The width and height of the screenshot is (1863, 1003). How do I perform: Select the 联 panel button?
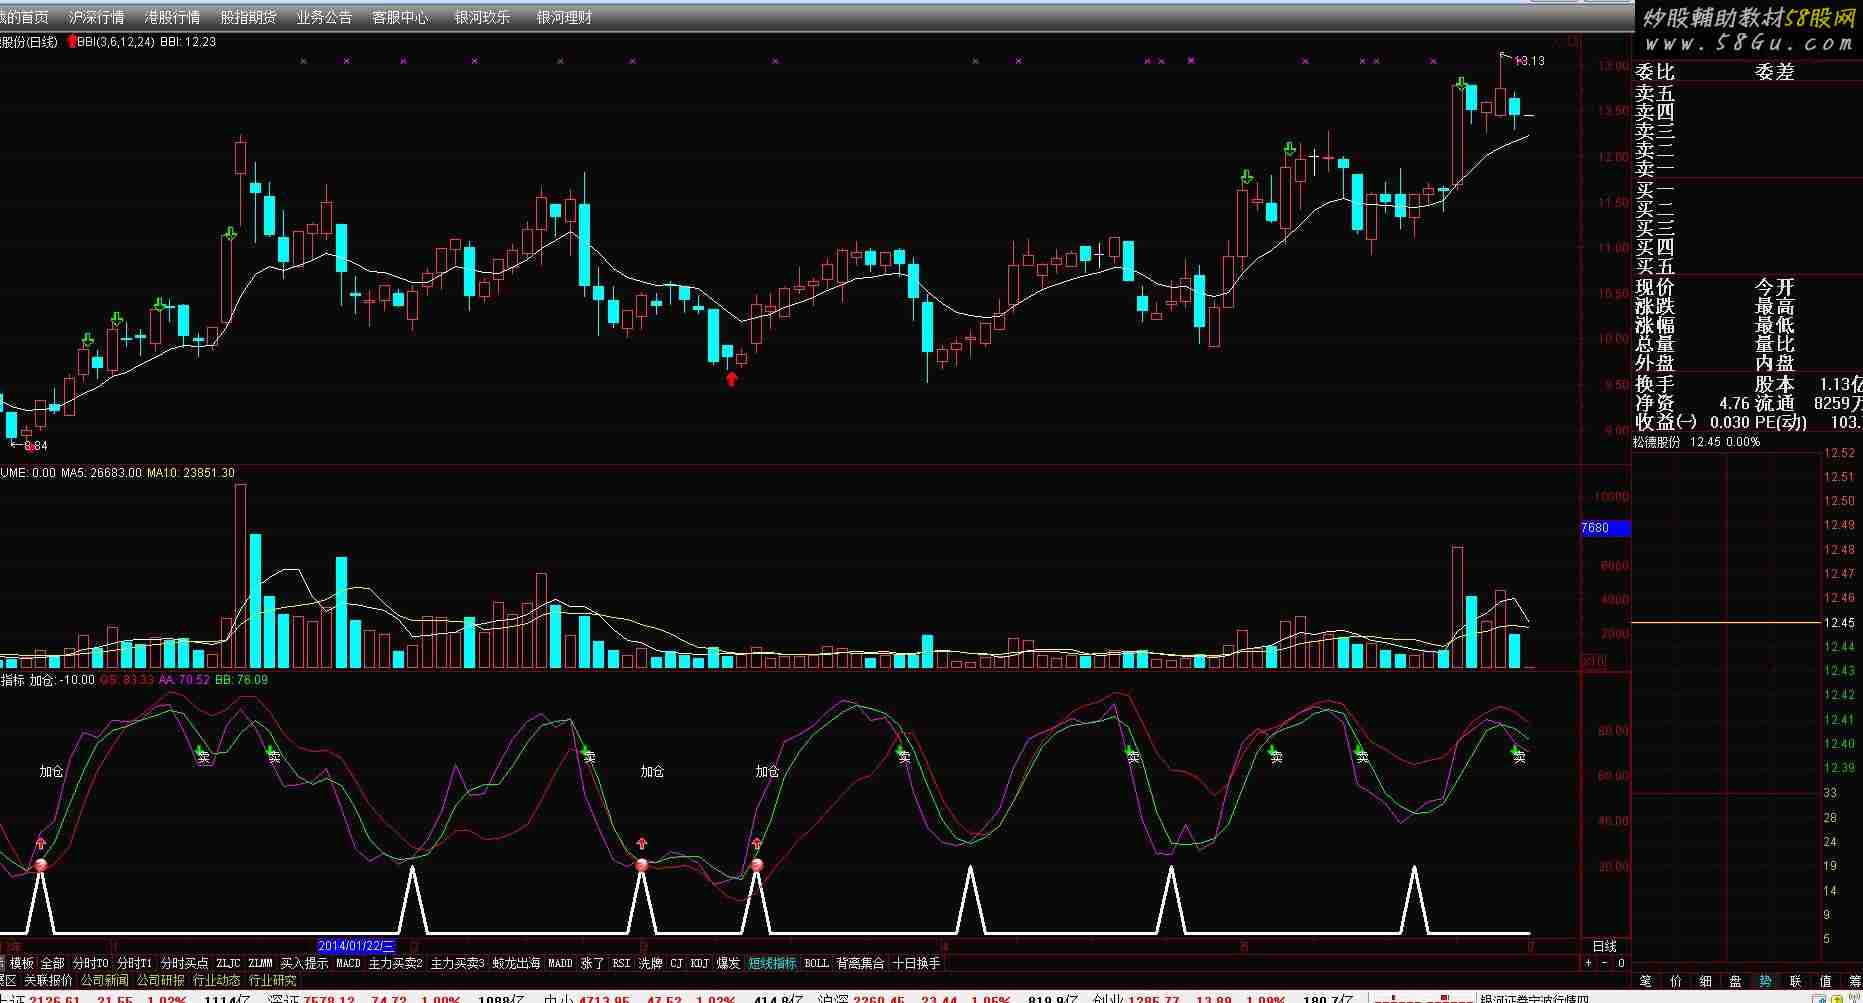1796,981
